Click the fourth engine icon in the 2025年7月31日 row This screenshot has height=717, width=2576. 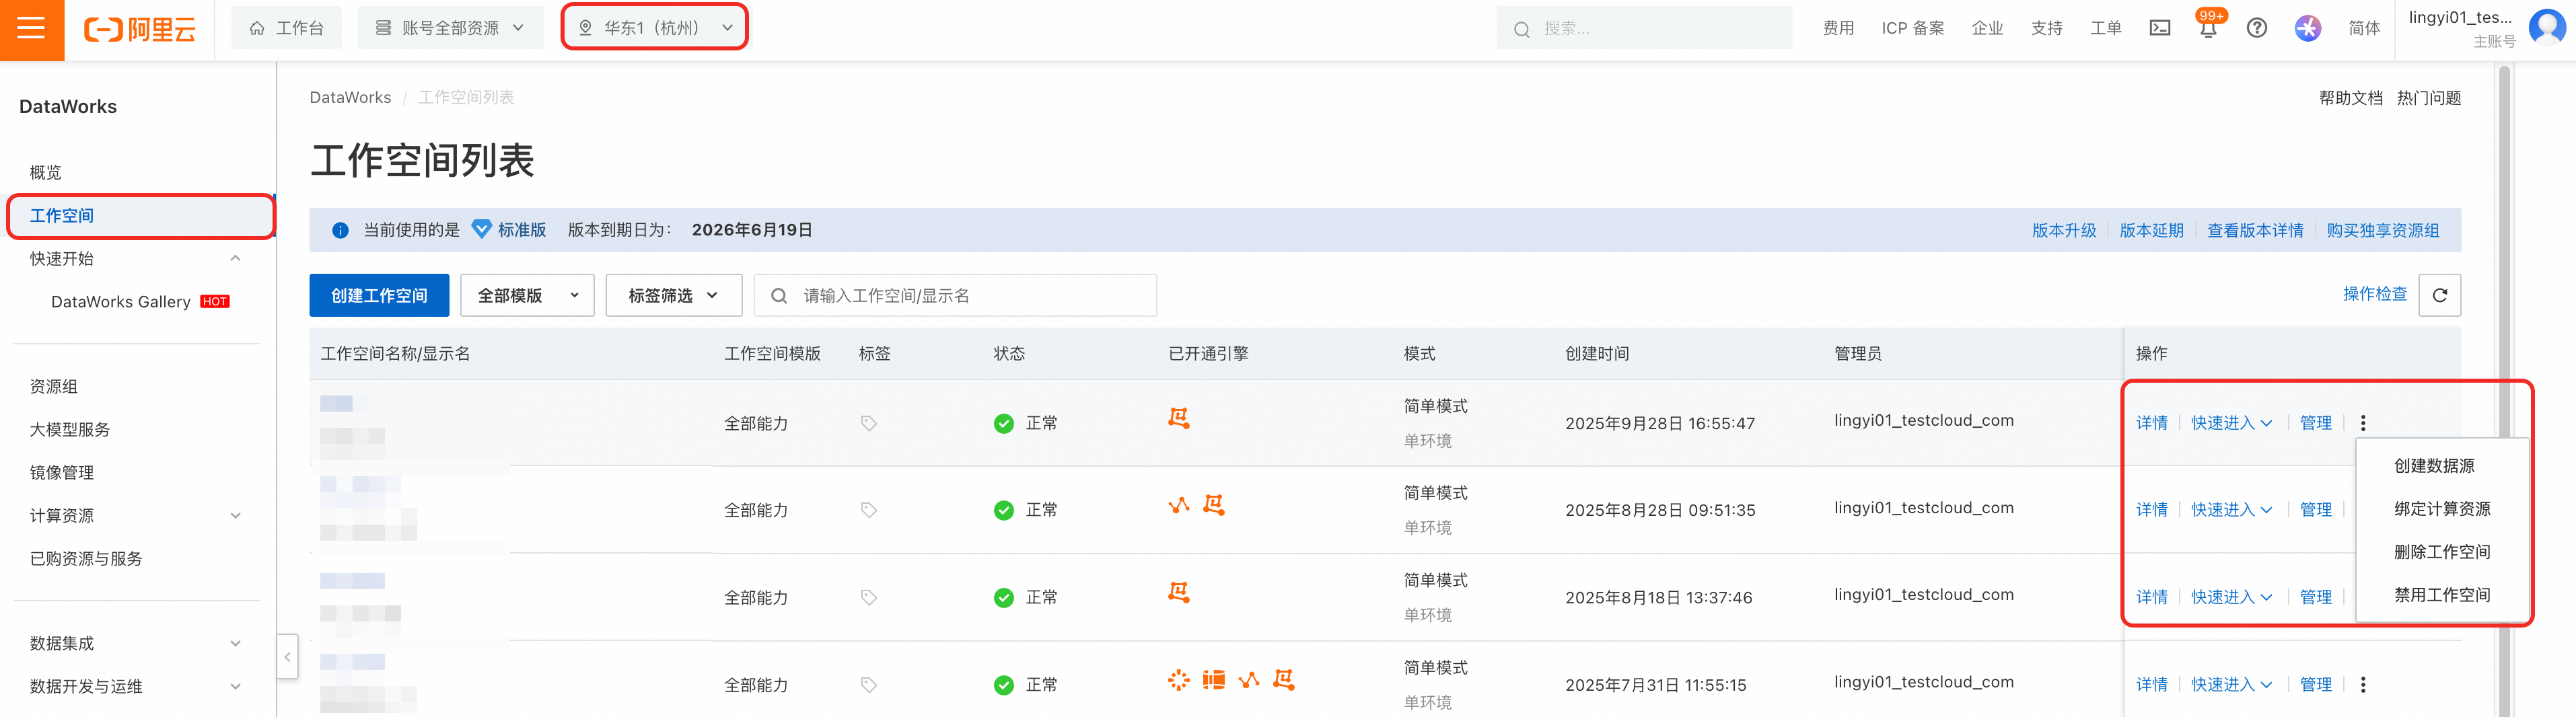point(1284,680)
